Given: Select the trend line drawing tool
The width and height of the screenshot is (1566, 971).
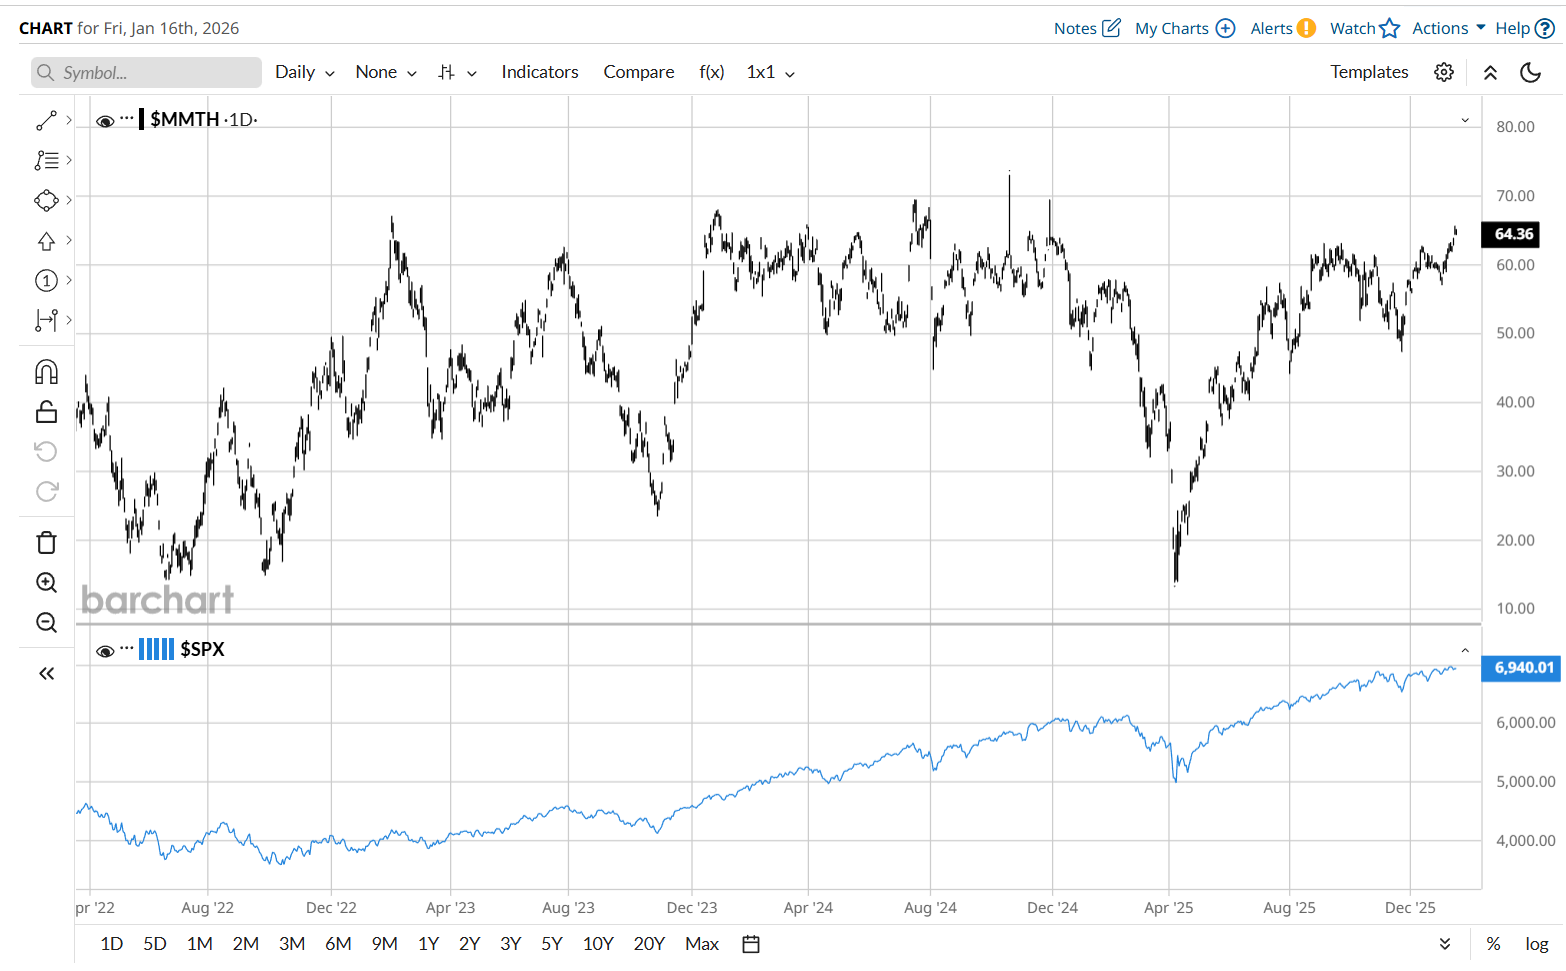Looking at the screenshot, I should [46, 121].
